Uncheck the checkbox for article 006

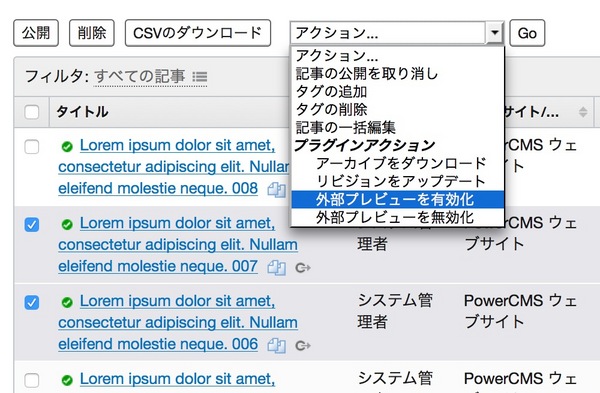click(x=32, y=302)
